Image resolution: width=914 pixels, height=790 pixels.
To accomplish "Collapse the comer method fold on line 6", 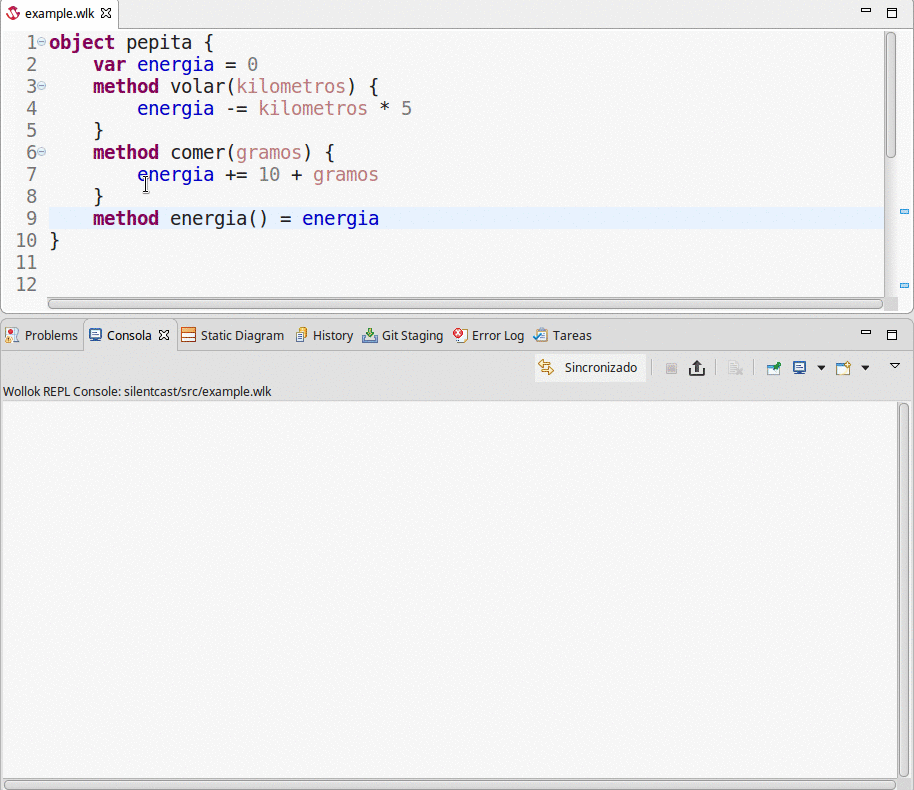I will 41,152.
